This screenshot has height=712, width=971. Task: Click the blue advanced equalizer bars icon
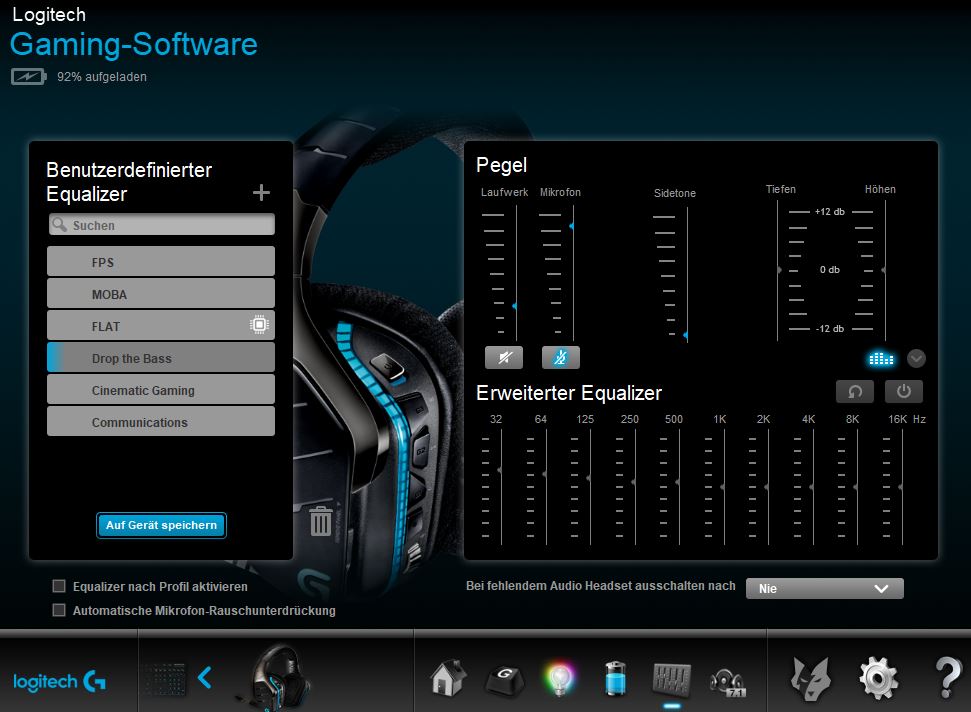click(881, 358)
